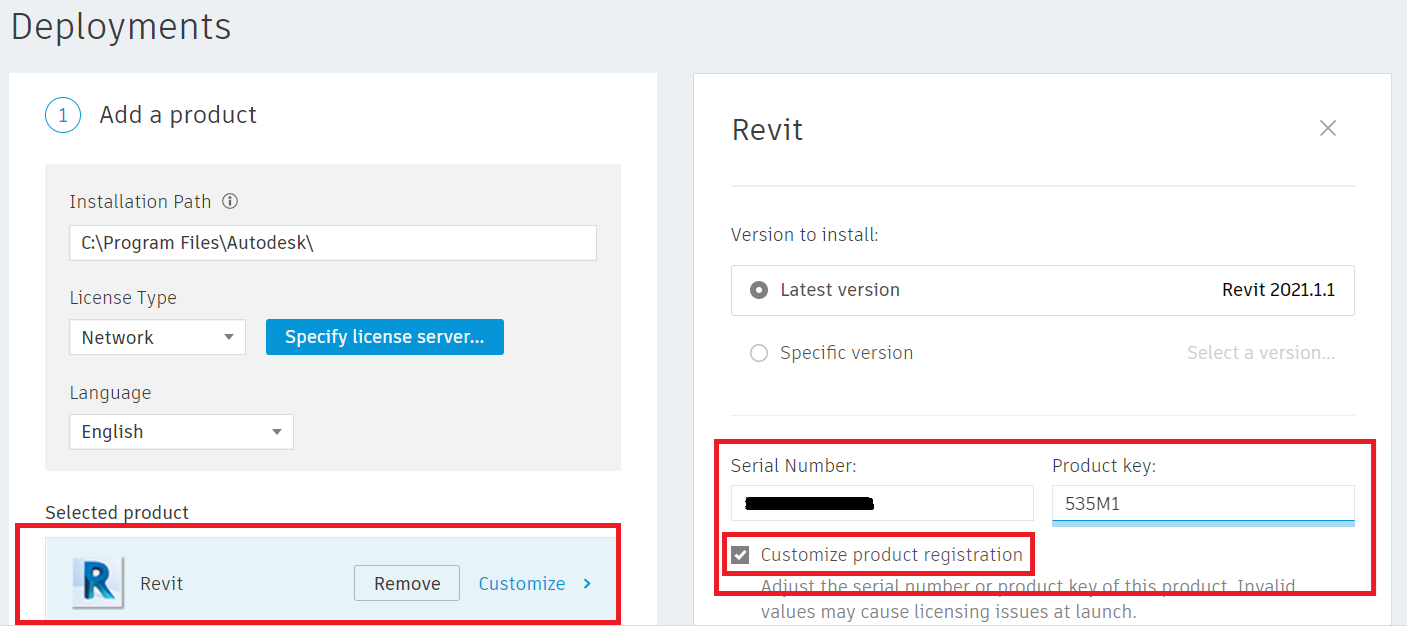Image resolution: width=1407 pixels, height=635 pixels.
Task: Close the Revit customization panel
Action: point(1327,128)
